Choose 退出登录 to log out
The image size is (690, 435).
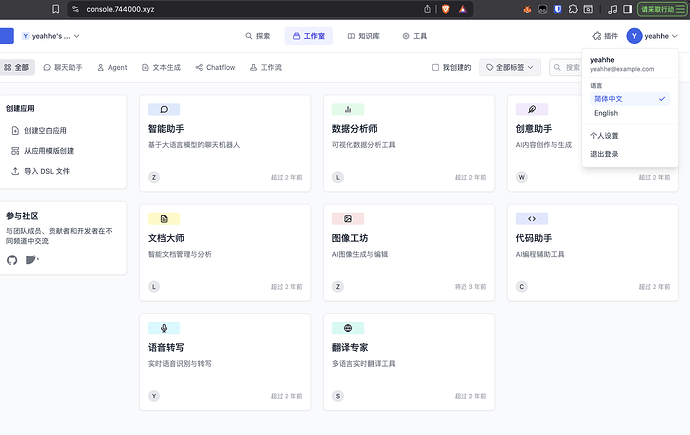pos(604,154)
